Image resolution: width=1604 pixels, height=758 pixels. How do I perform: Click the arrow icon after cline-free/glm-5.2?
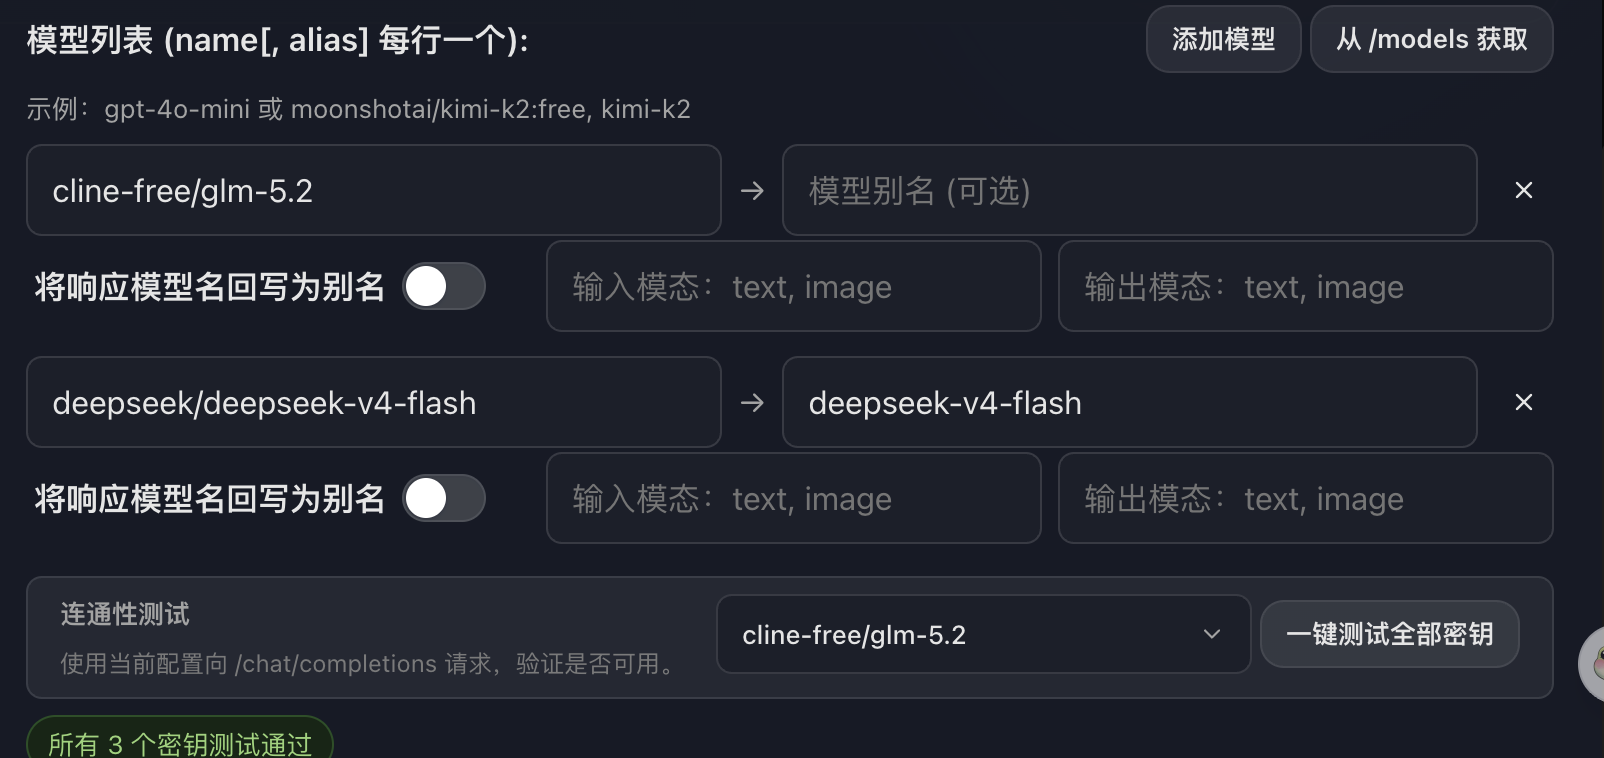point(752,190)
